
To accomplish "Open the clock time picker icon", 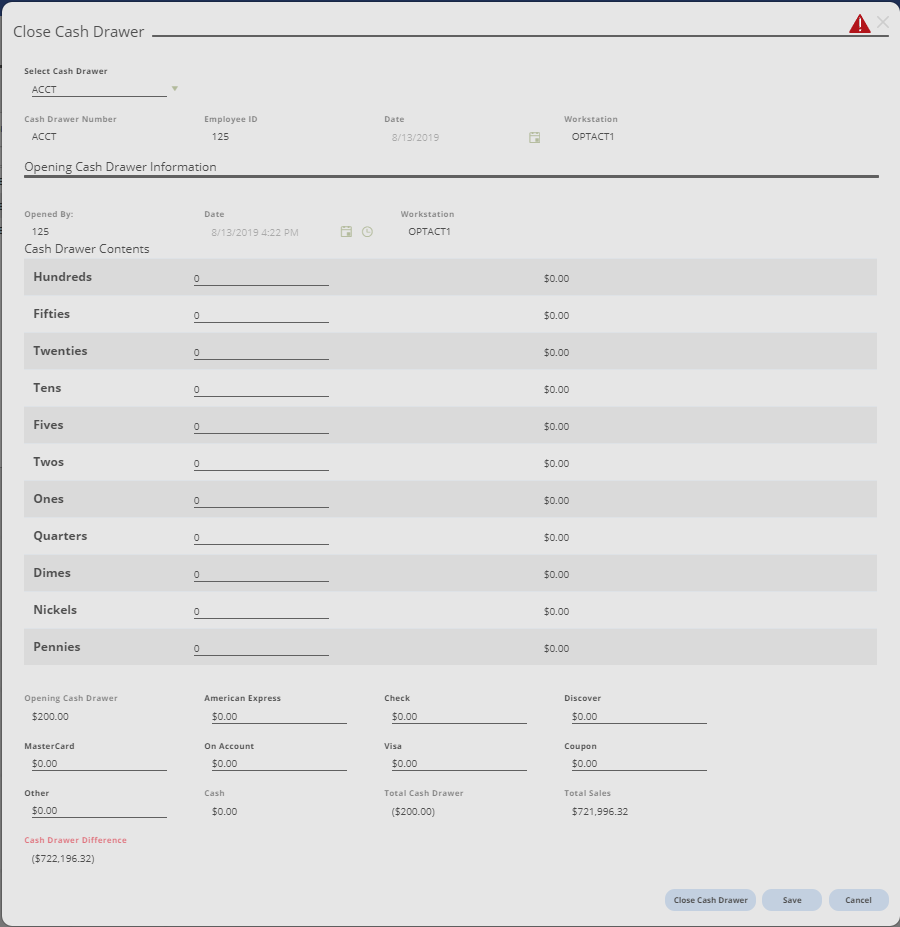I will coord(367,232).
